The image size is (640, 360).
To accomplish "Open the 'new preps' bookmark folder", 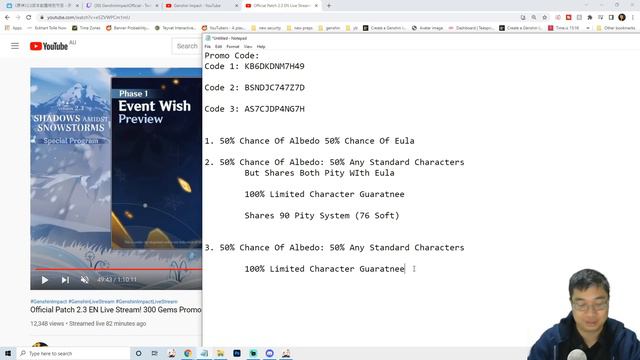I will point(300,28).
